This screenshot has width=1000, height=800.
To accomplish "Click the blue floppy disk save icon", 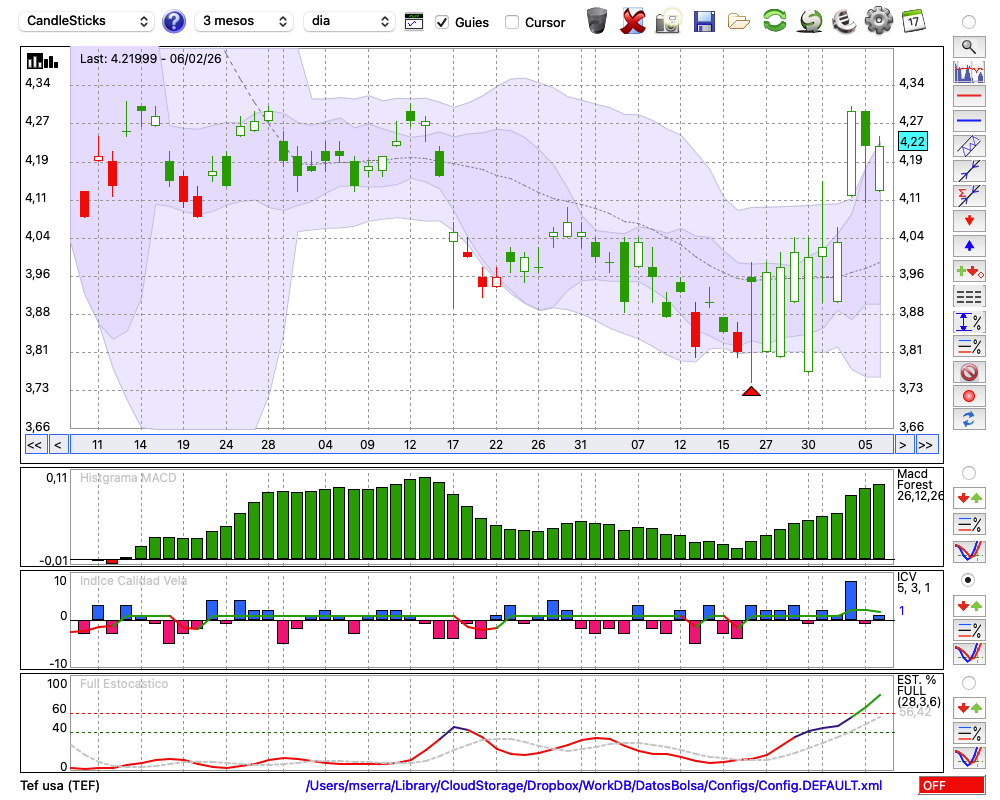I will [704, 20].
